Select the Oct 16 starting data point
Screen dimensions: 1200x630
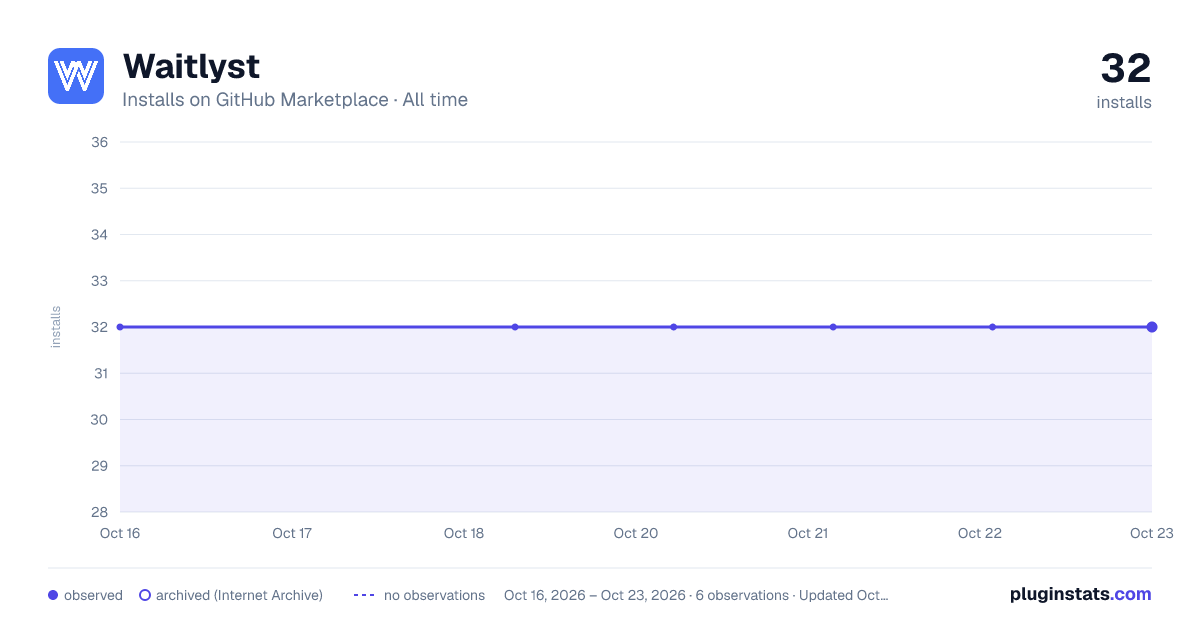click(120, 327)
